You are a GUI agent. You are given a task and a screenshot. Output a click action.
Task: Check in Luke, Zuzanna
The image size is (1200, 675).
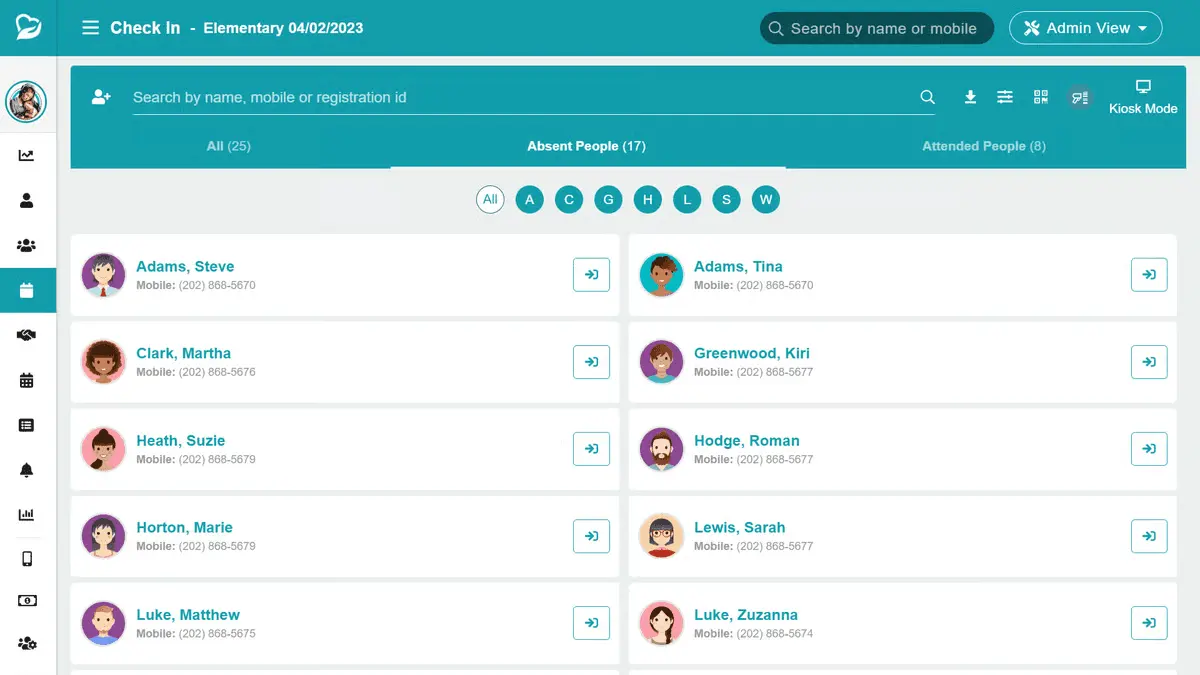(1149, 623)
